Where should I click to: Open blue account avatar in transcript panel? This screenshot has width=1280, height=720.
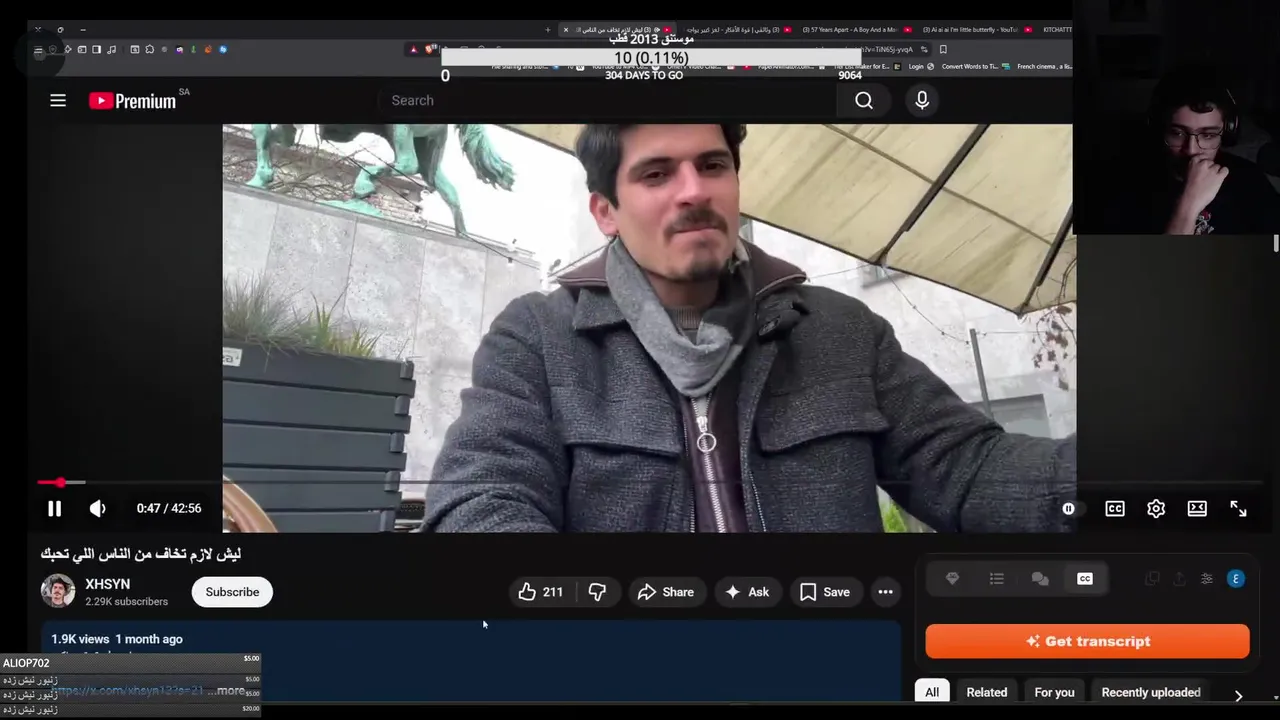[x=1236, y=578]
